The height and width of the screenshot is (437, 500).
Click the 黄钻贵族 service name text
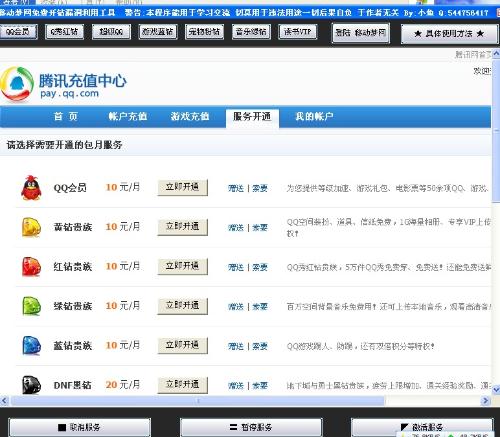point(73,227)
